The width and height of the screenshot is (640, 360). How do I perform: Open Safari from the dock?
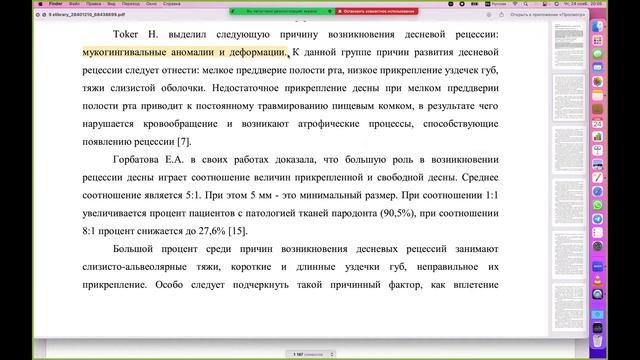point(597,191)
